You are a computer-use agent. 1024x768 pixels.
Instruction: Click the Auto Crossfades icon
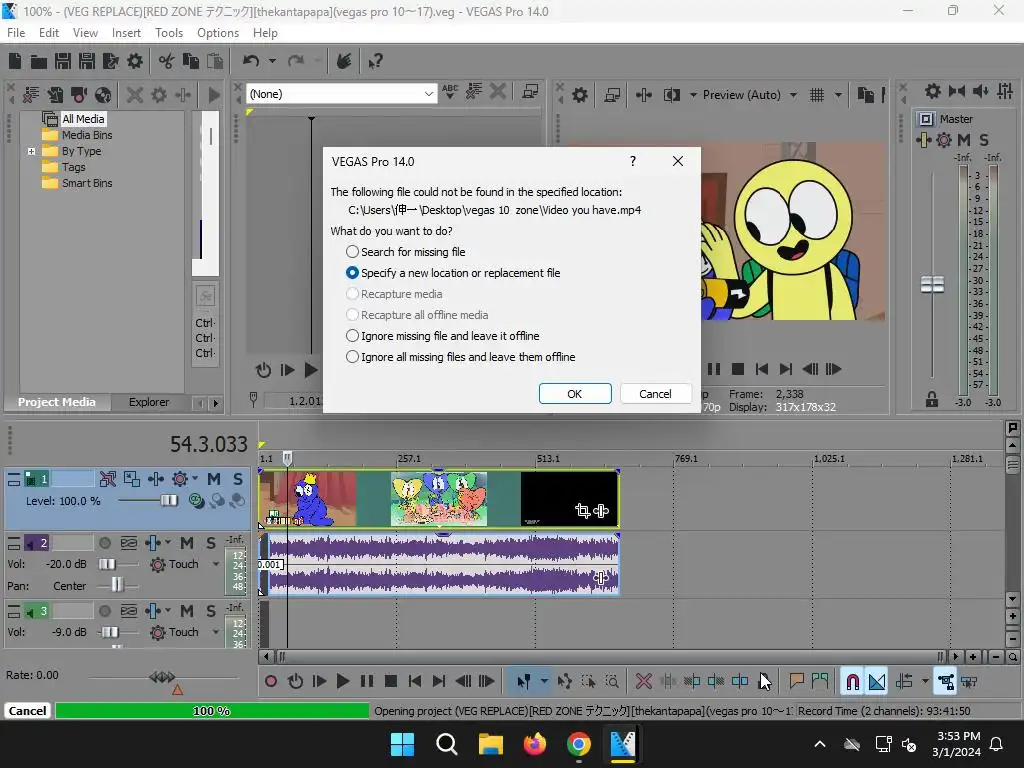(877, 682)
